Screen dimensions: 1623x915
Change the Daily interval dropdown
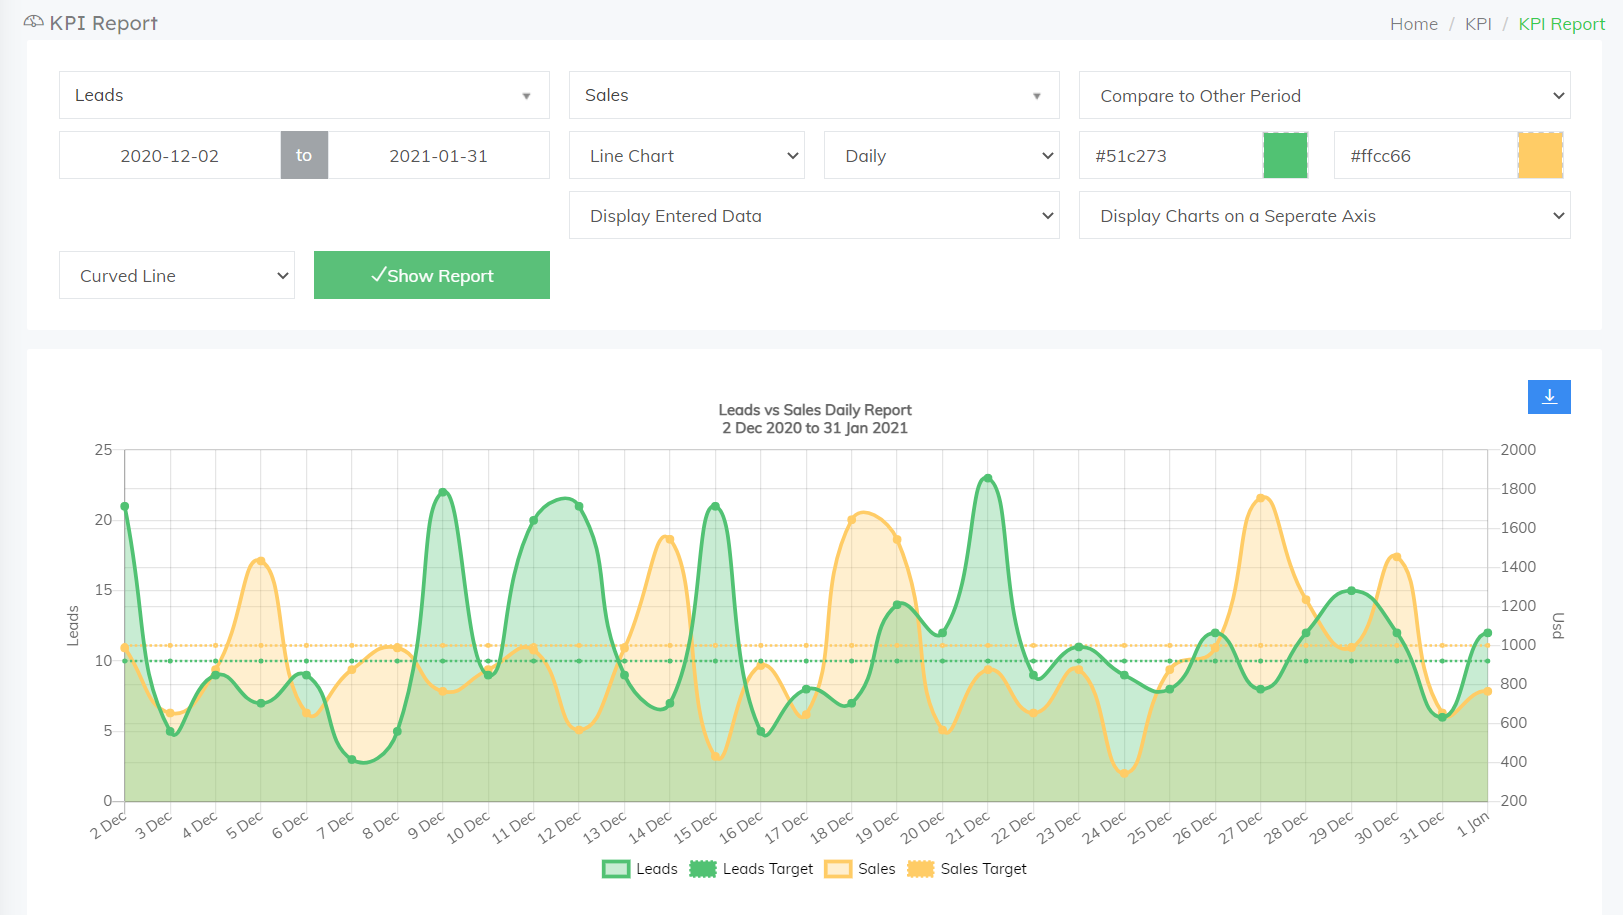tap(941, 156)
